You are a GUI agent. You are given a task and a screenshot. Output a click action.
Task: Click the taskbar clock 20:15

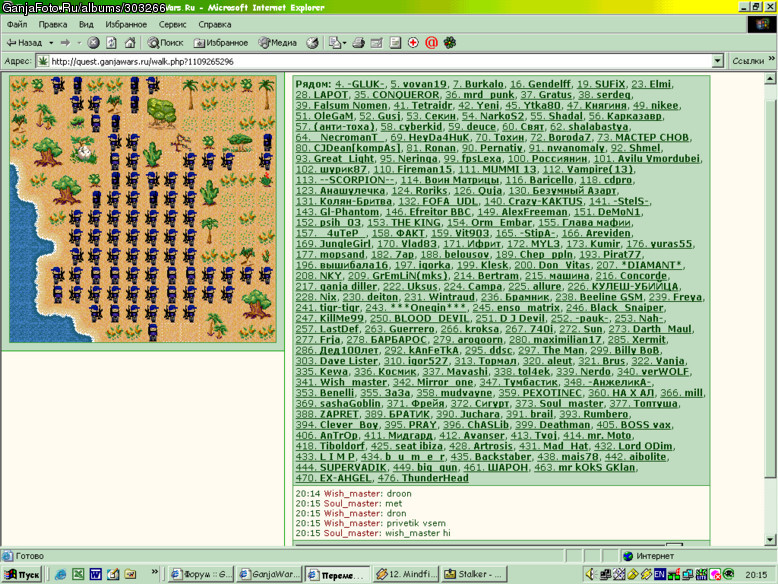[756, 575]
